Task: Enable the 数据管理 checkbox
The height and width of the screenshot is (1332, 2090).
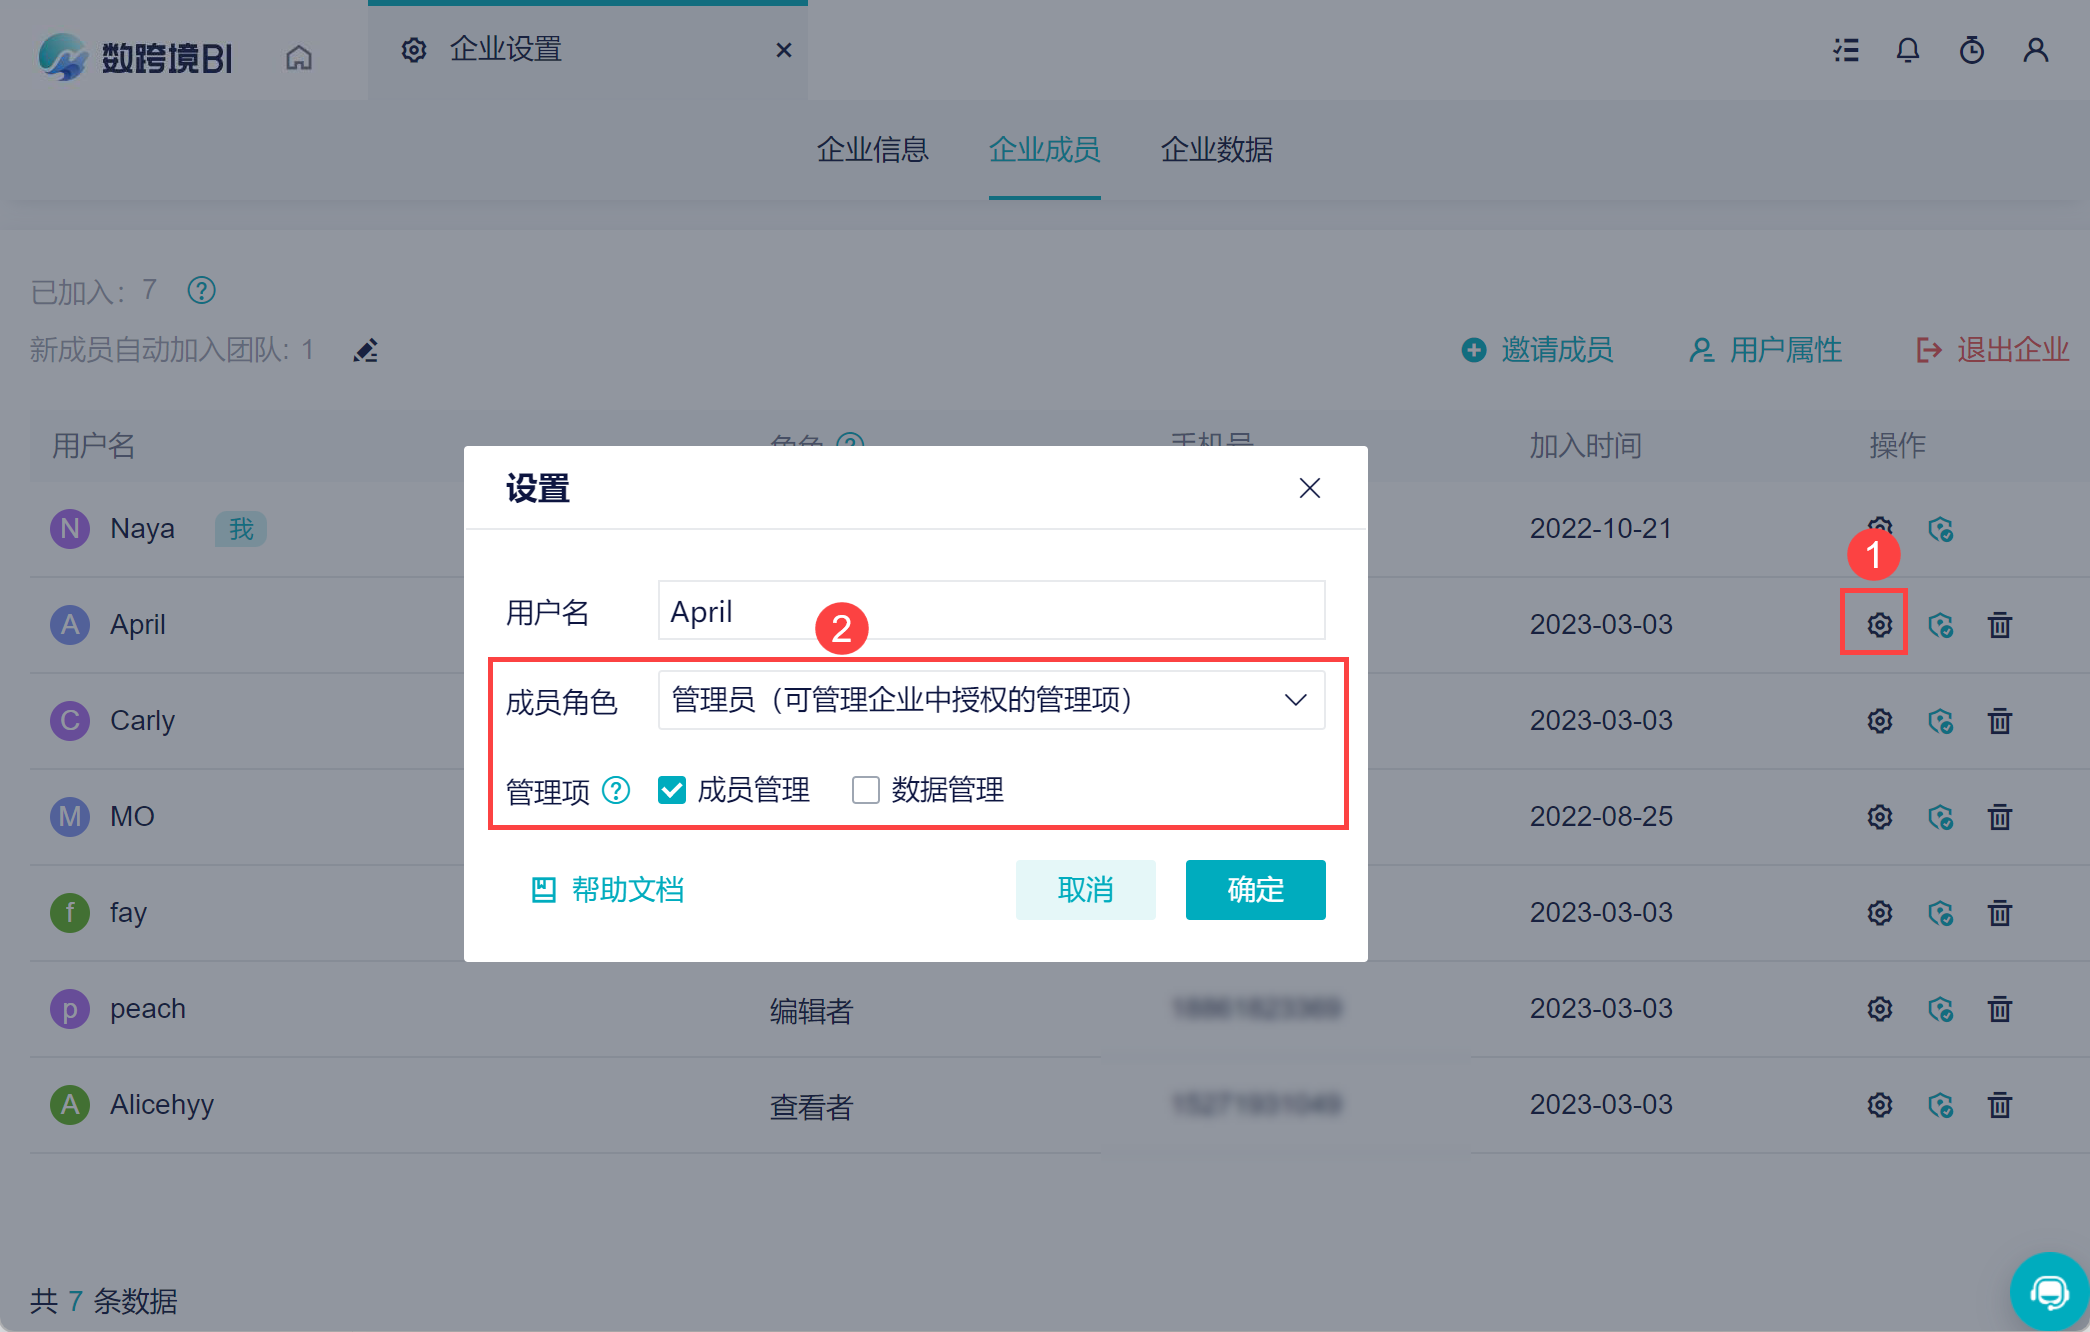Action: tap(865, 790)
